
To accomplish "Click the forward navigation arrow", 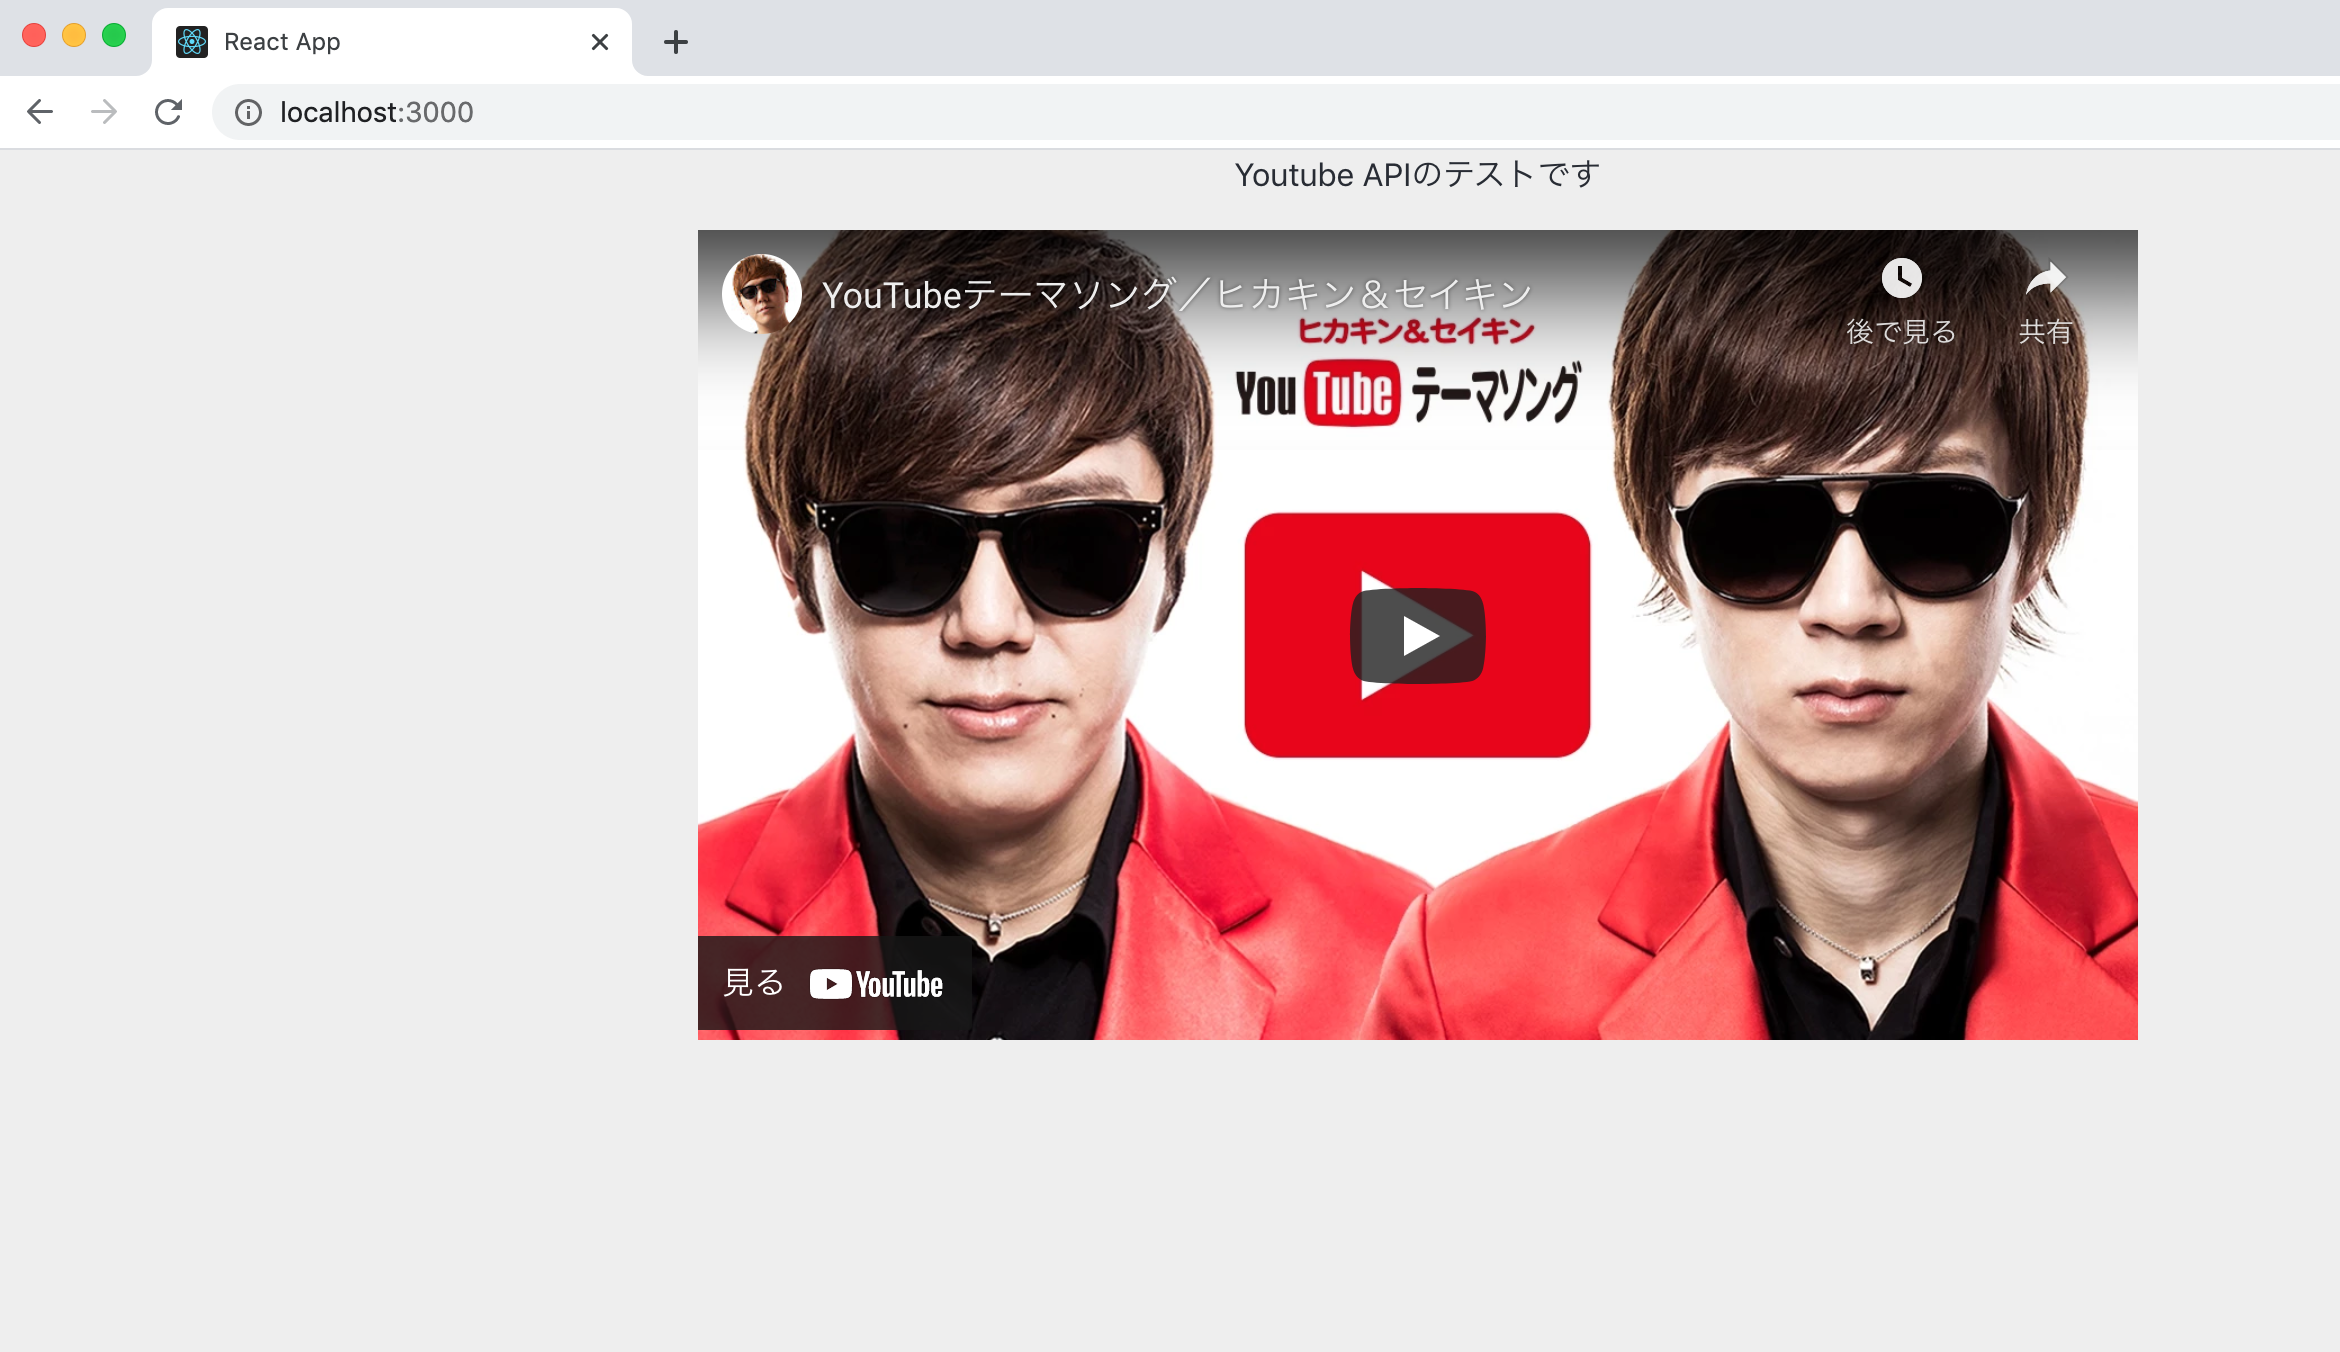I will 103,112.
